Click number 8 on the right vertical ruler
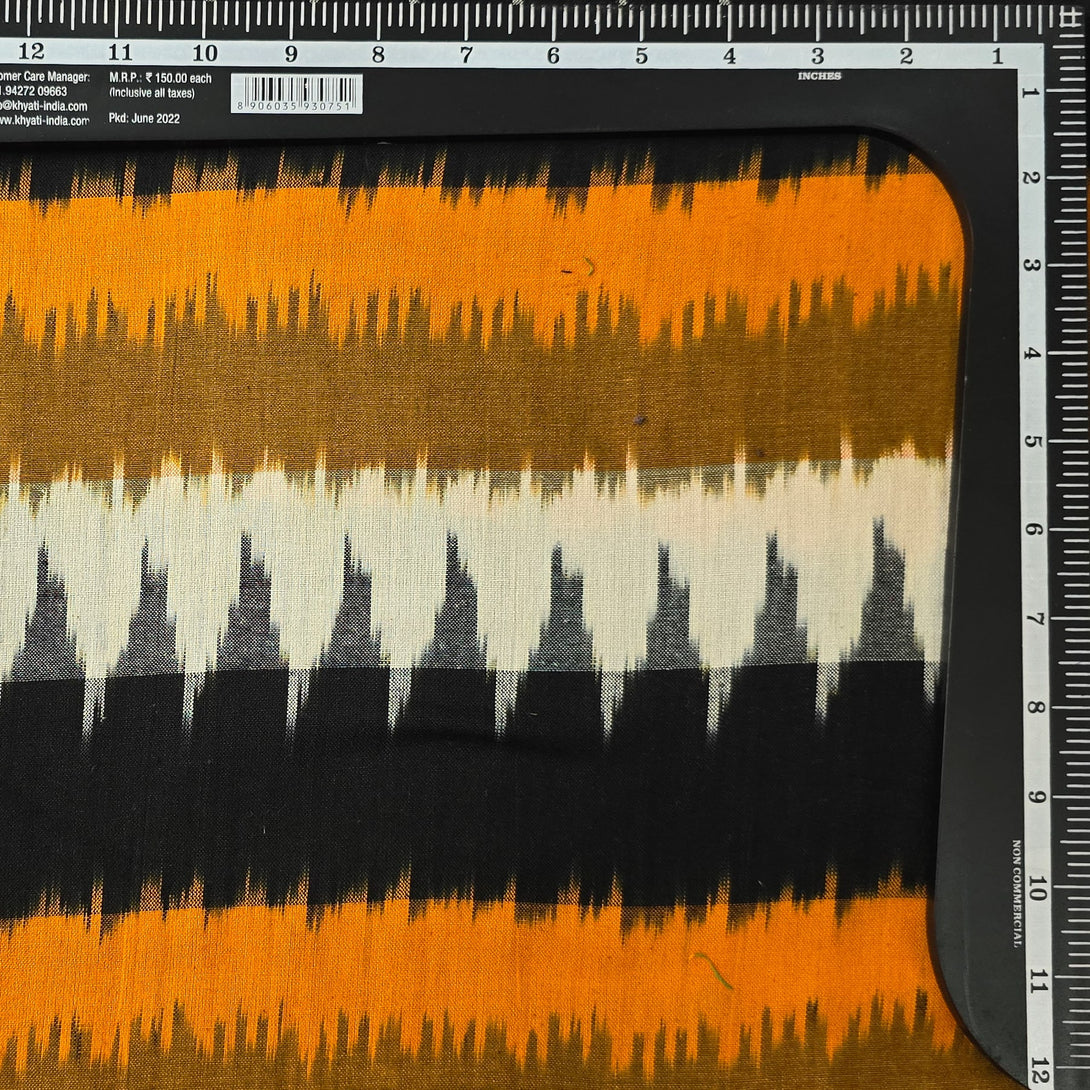This screenshot has height=1090, width=1090. point(1031,709)
